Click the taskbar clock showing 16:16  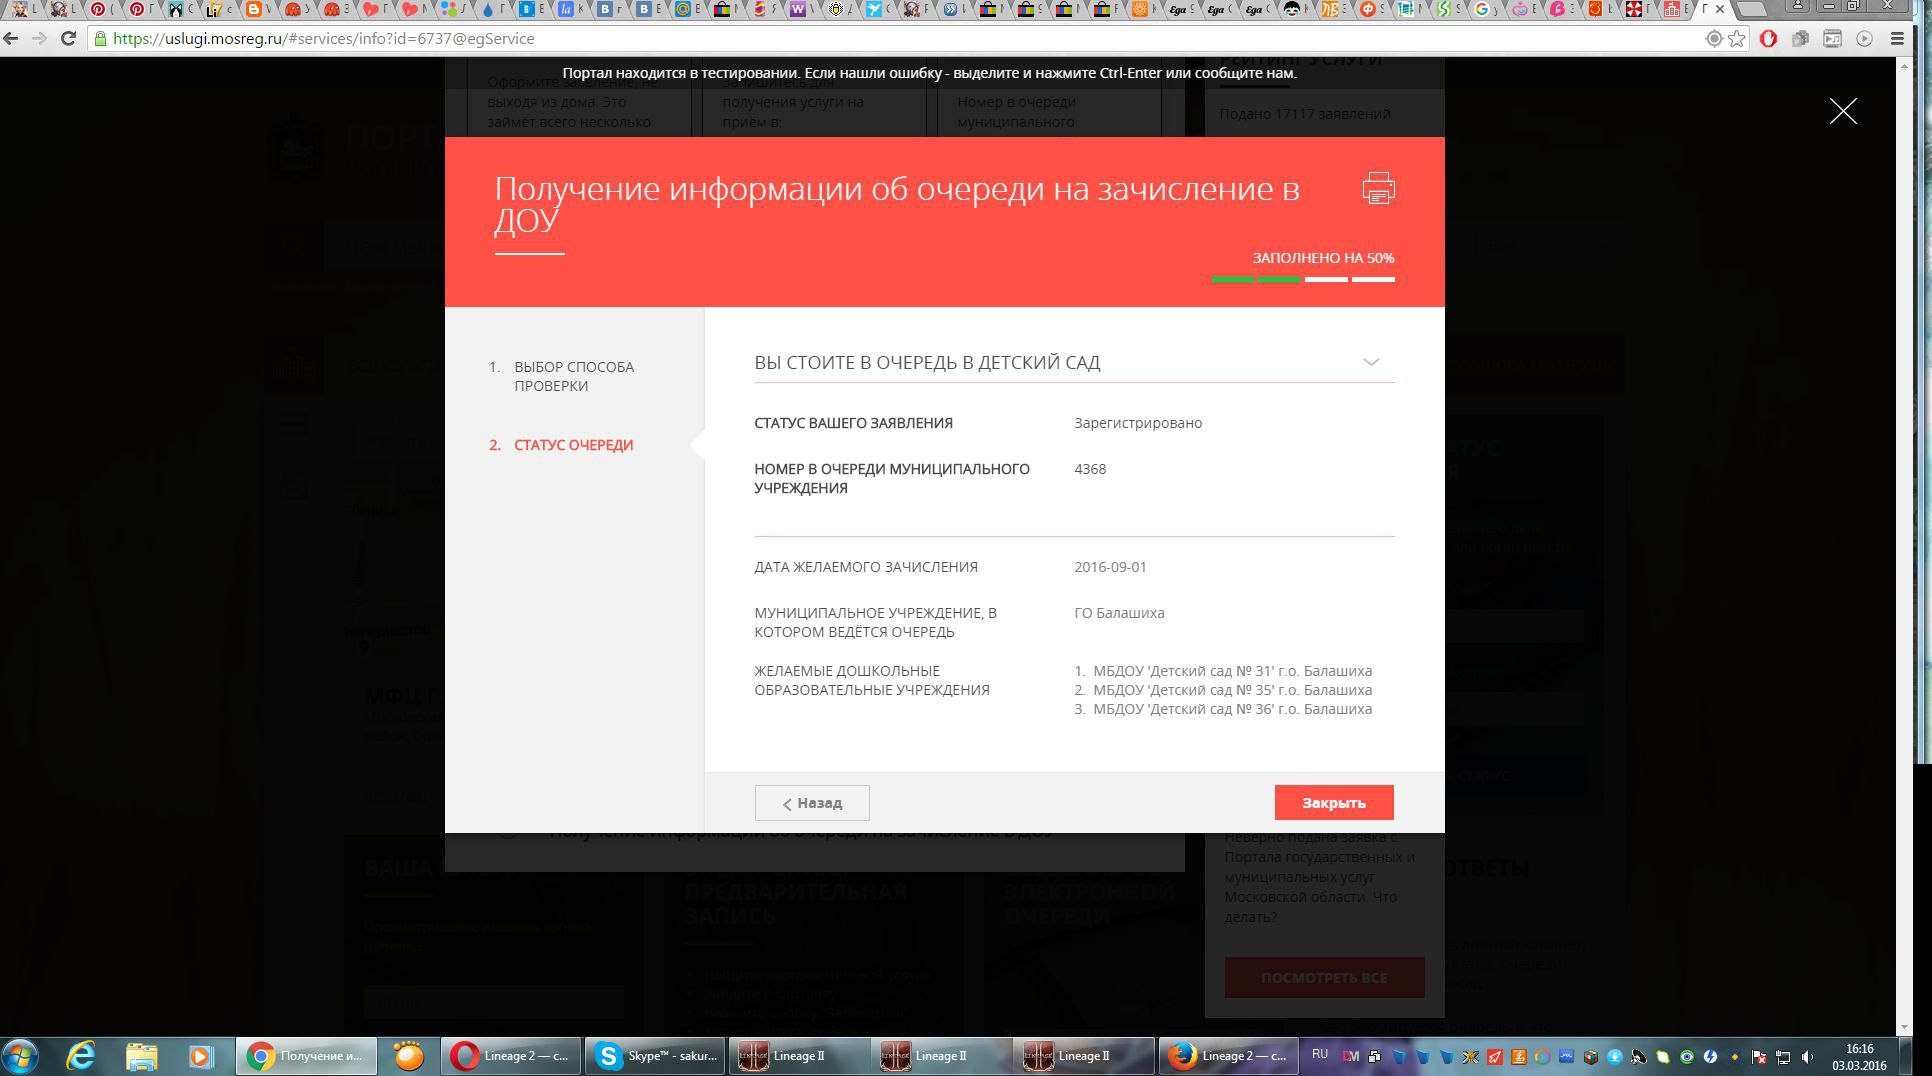coord(1858,1057)
